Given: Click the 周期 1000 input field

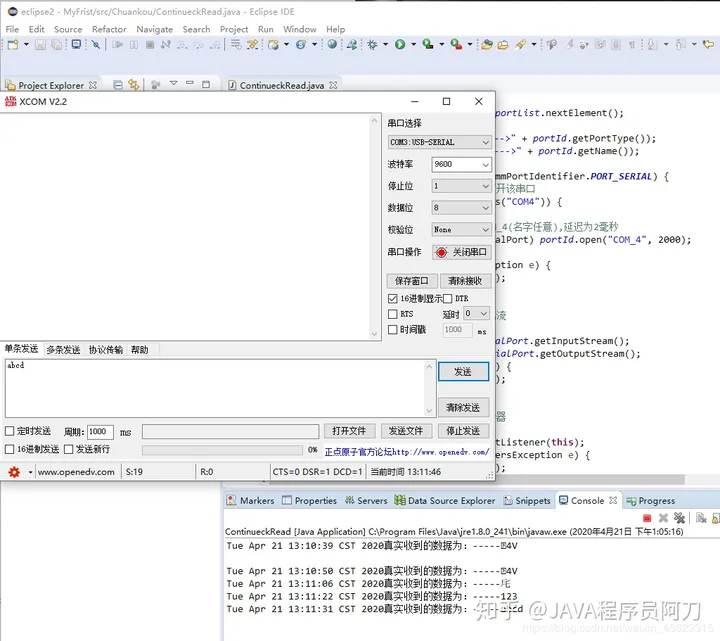Looking at the screenshot, I should [x=100, y=432].
